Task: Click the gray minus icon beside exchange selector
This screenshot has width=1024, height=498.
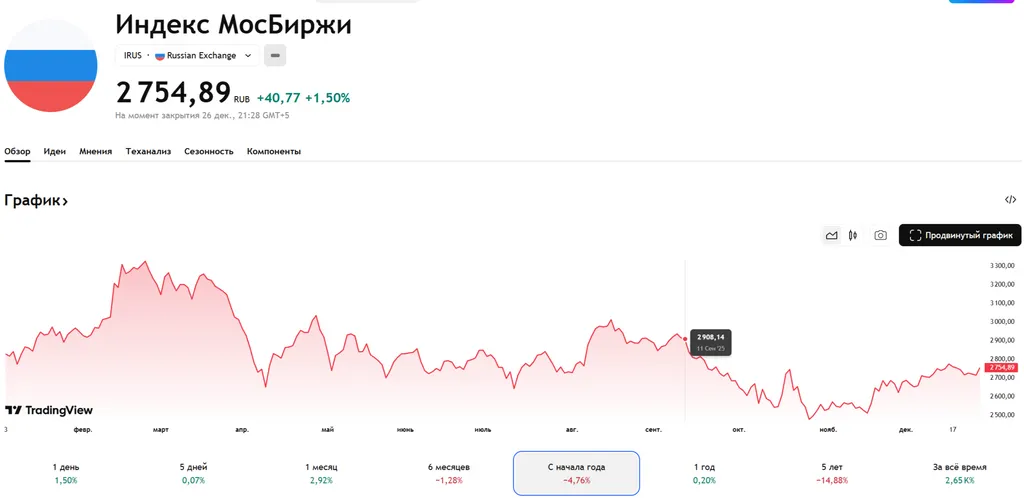Action: tap(275, 56)
